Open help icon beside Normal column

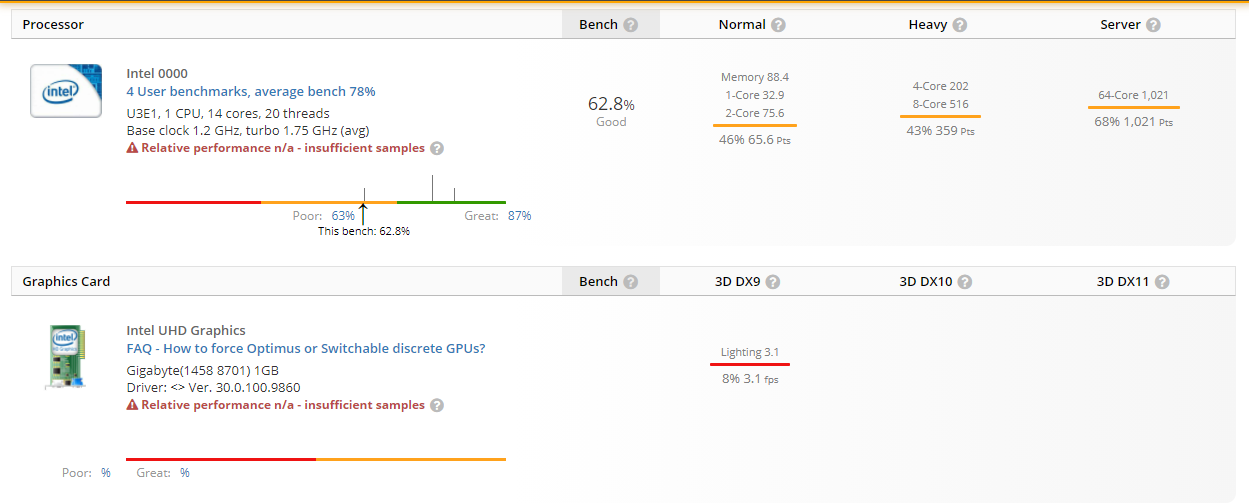[x=778, y=25]
